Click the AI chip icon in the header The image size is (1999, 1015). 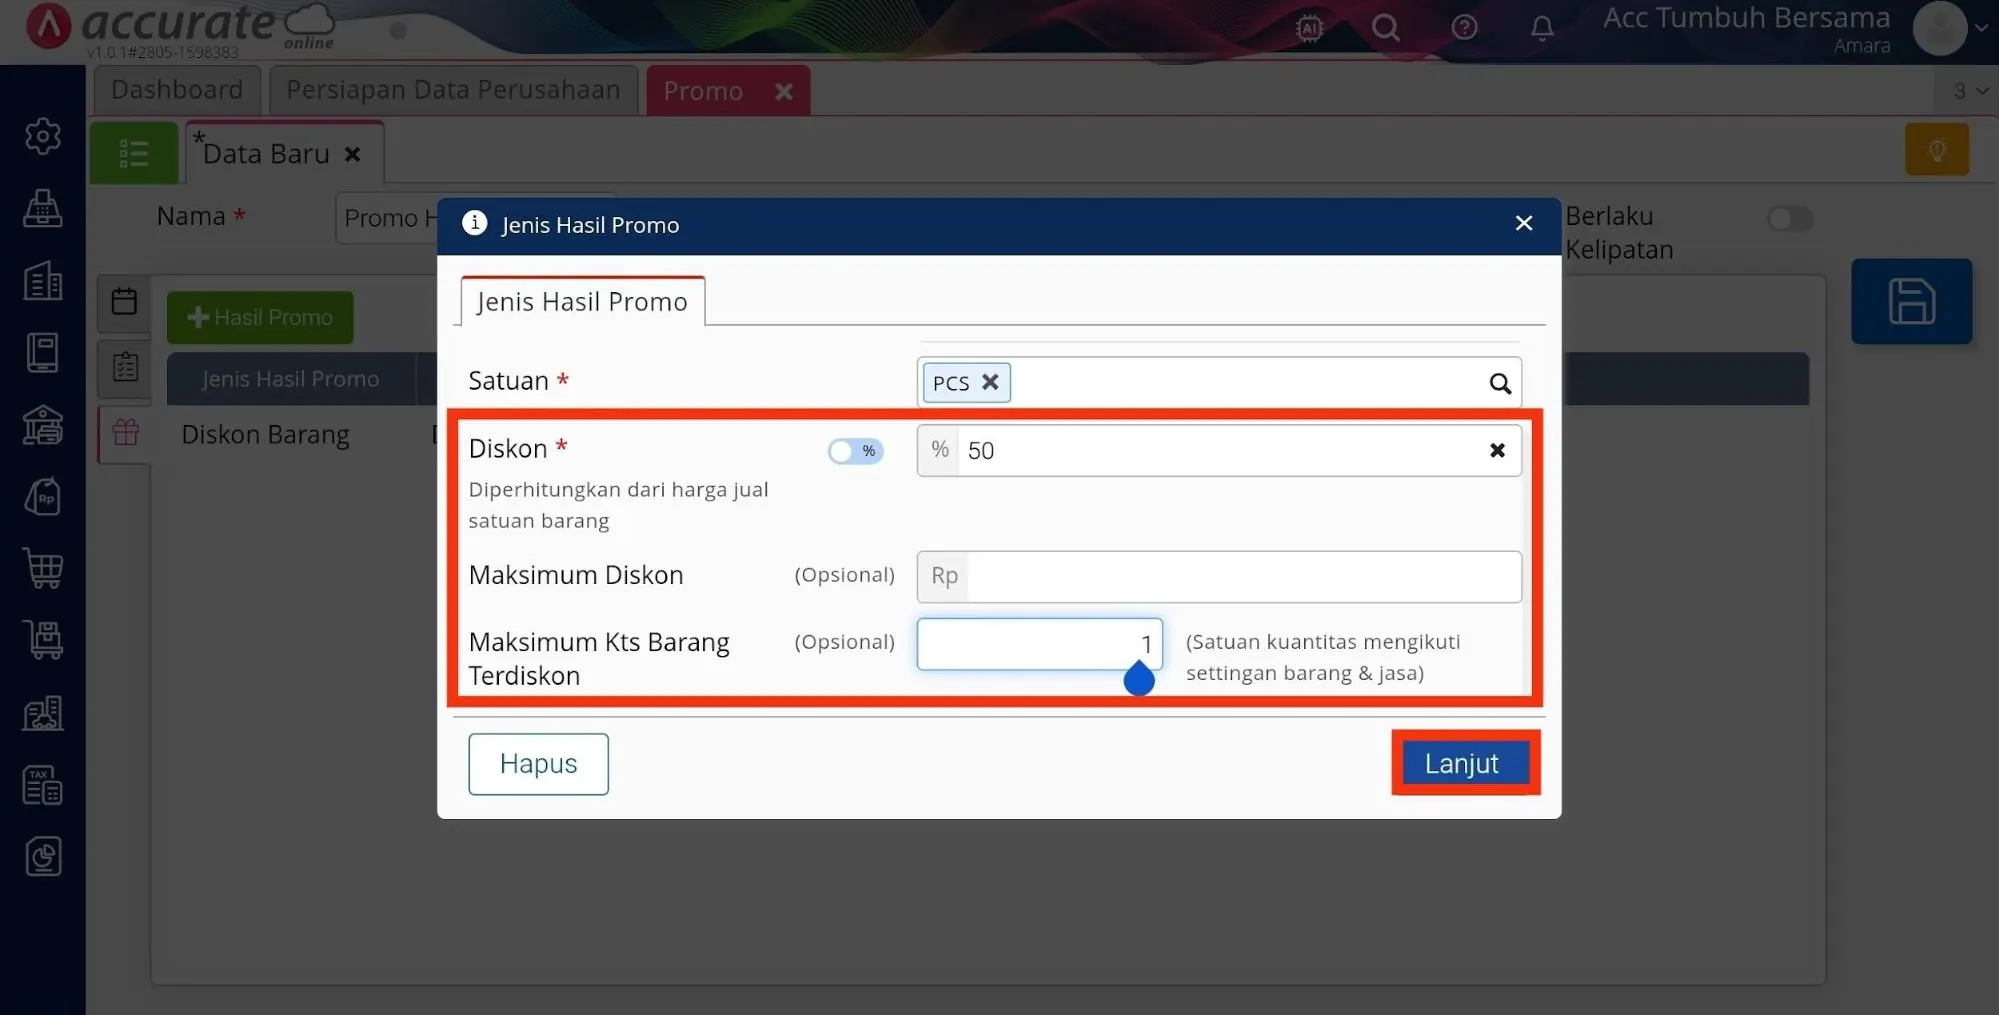pyautogui.click(x=1309, y=28)
